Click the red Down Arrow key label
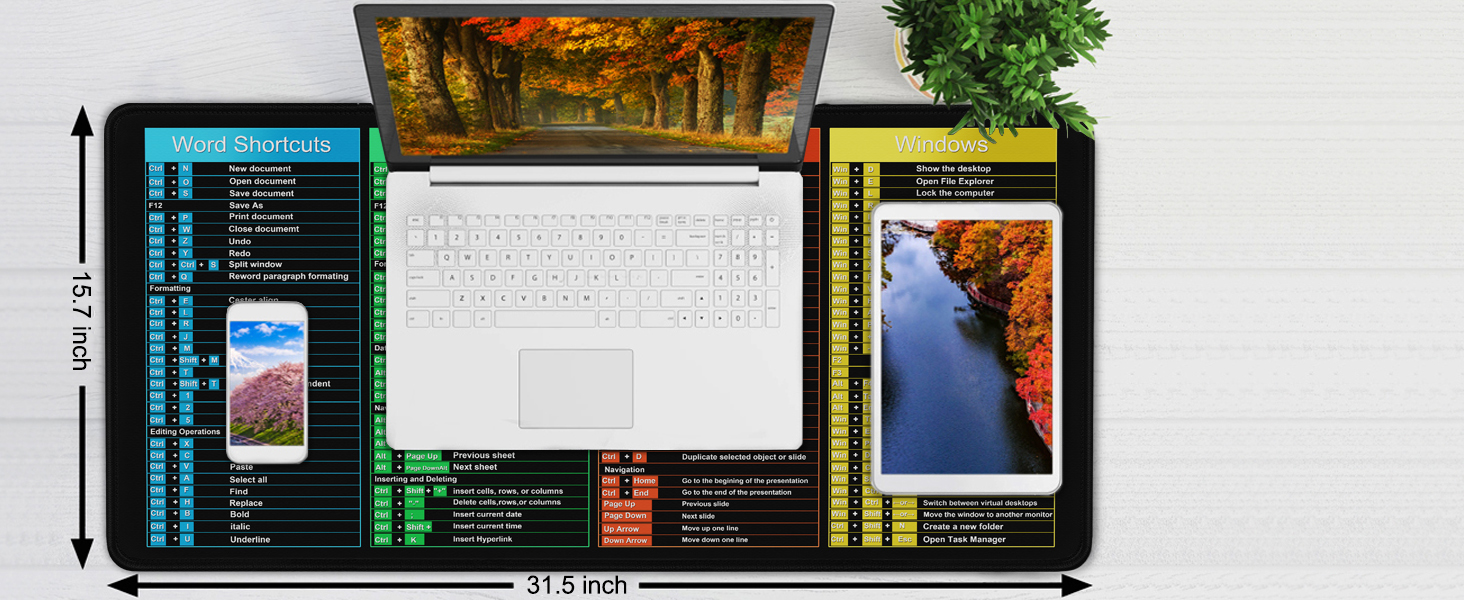This screenshot has width=1464, height=600. [626, 540]
